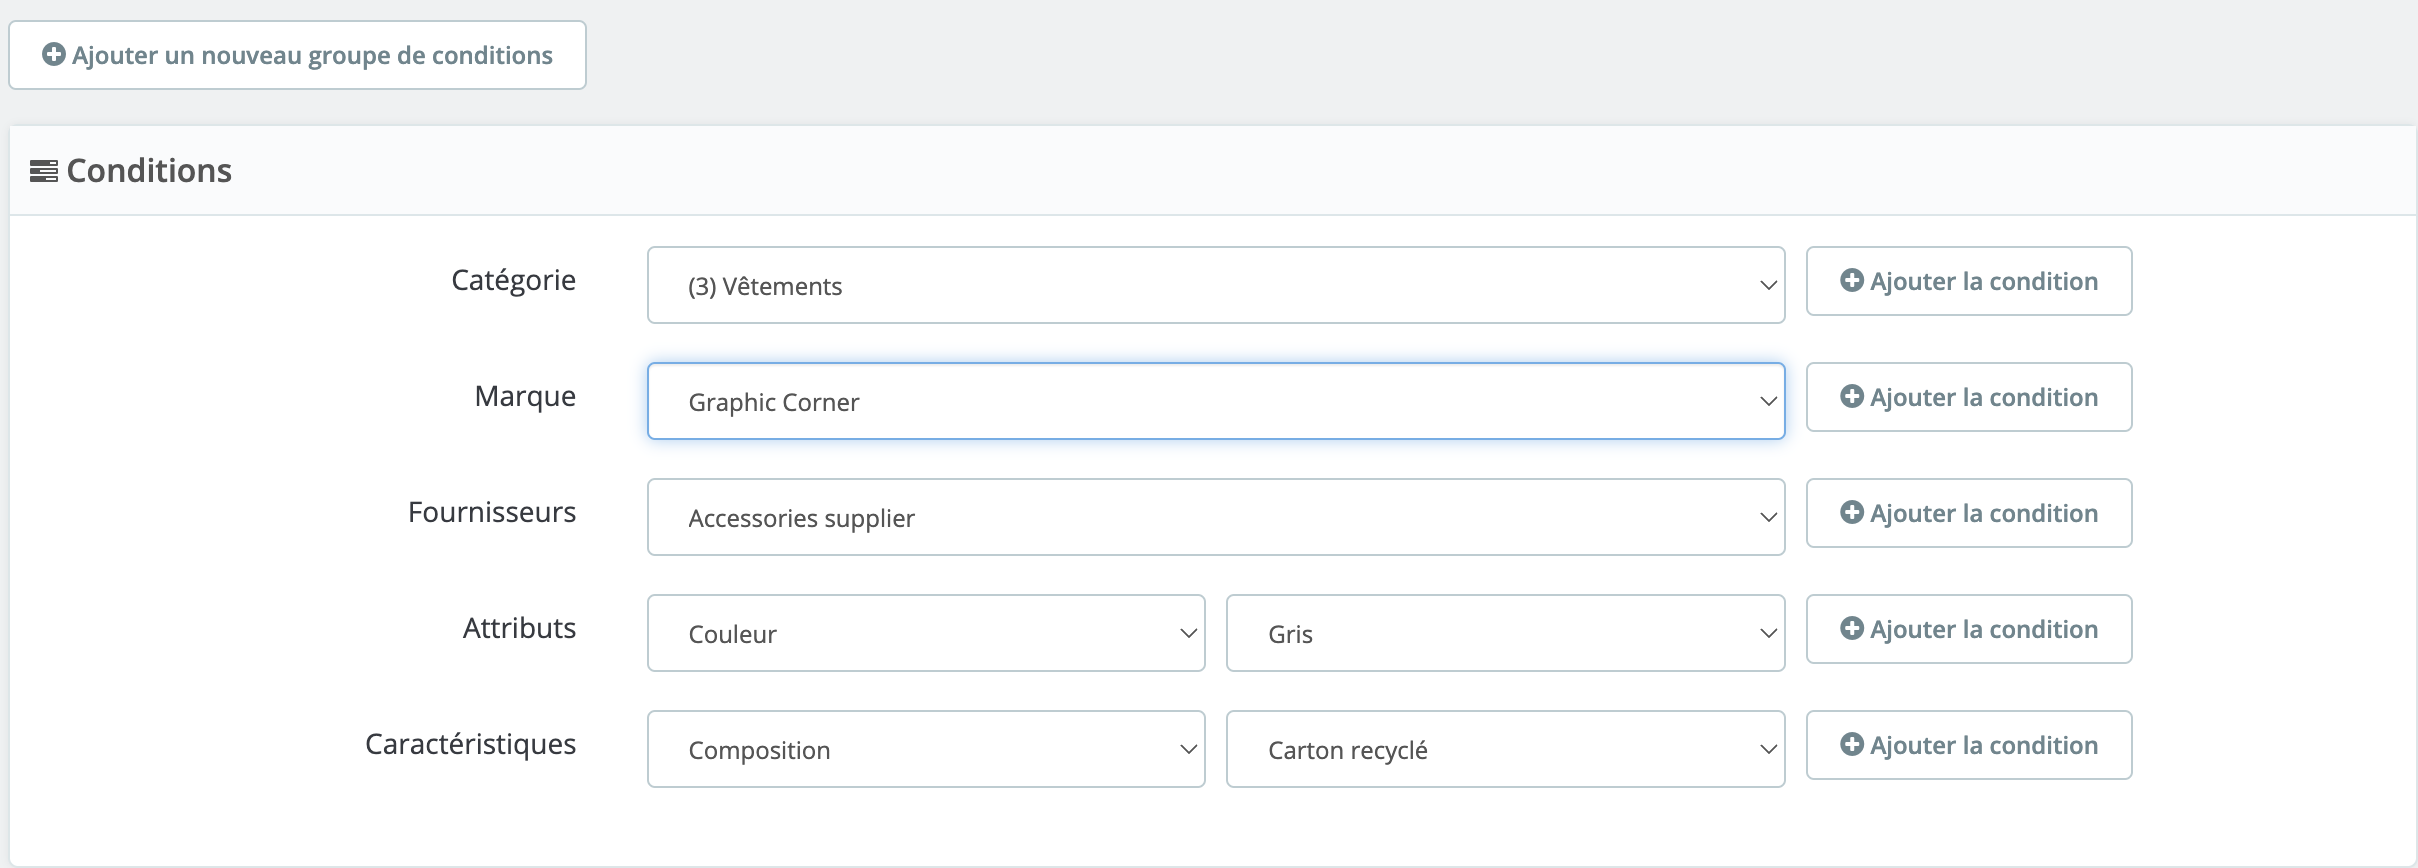Add the Caractéristiques condition
The image size is (2418, 868).
click(1969, 745)
